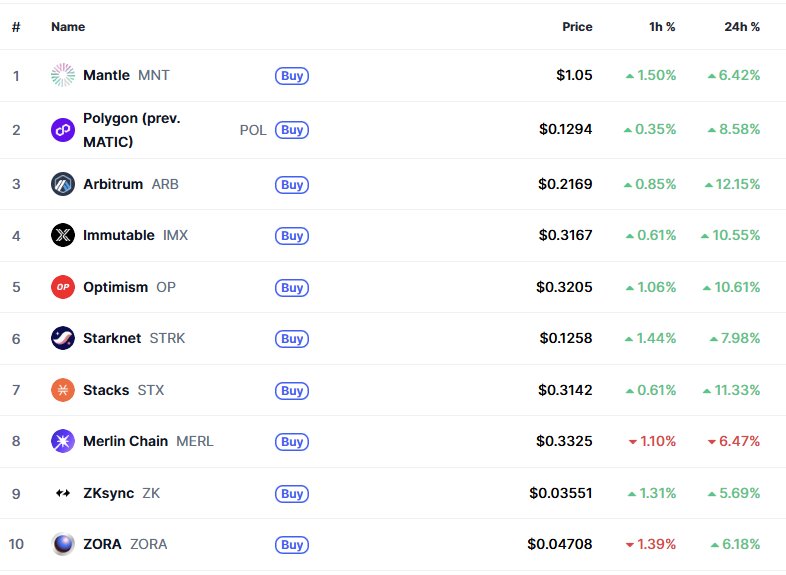
Task: Click the Arbitrum logo icon
Action: (x=63, y=184)
